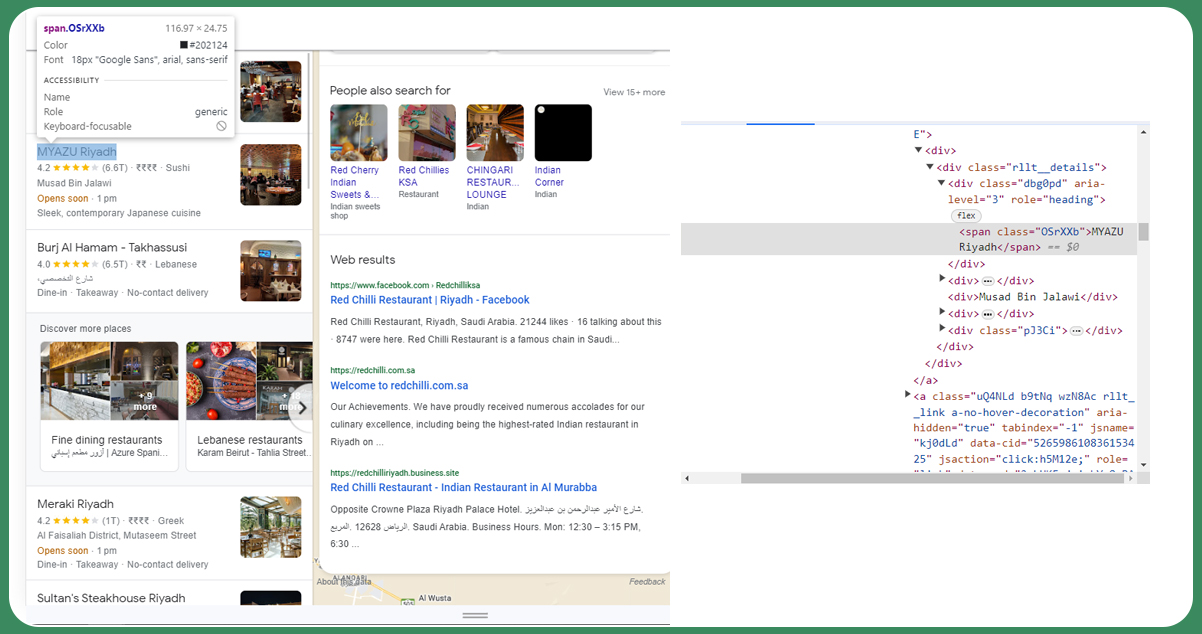Open the Red Chilli Restaurant Facebook result
Image resolution: width=1202 pixels, height=634 pixels.
429,300
